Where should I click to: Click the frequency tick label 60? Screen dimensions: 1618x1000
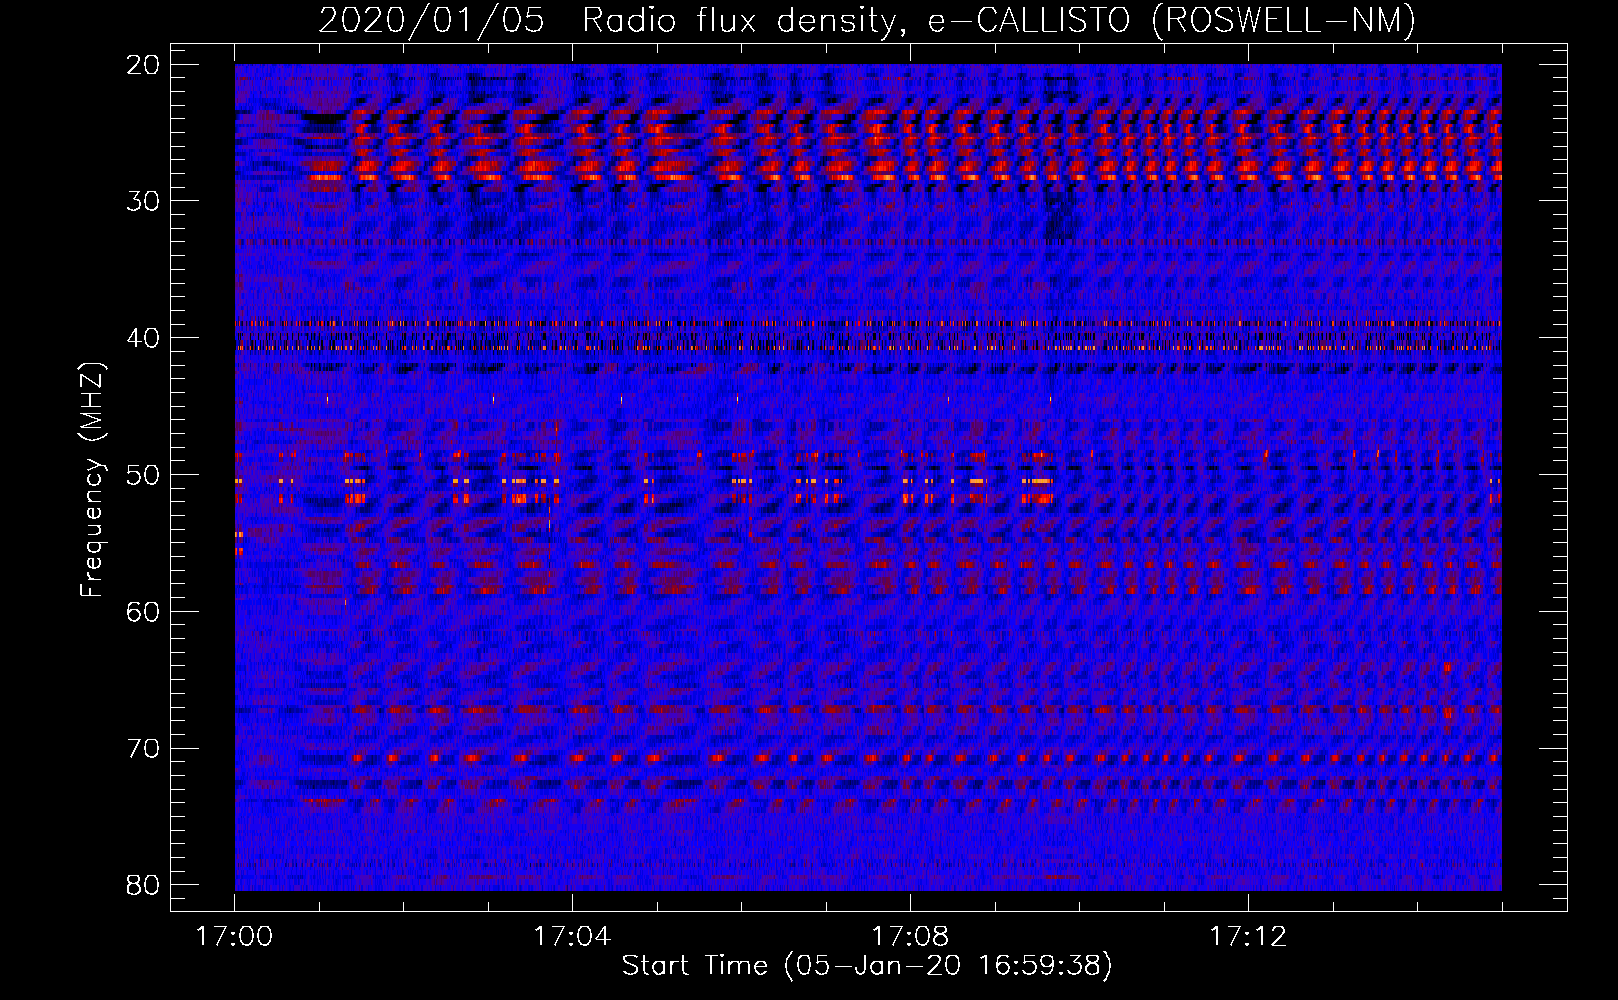coord(144,612)
